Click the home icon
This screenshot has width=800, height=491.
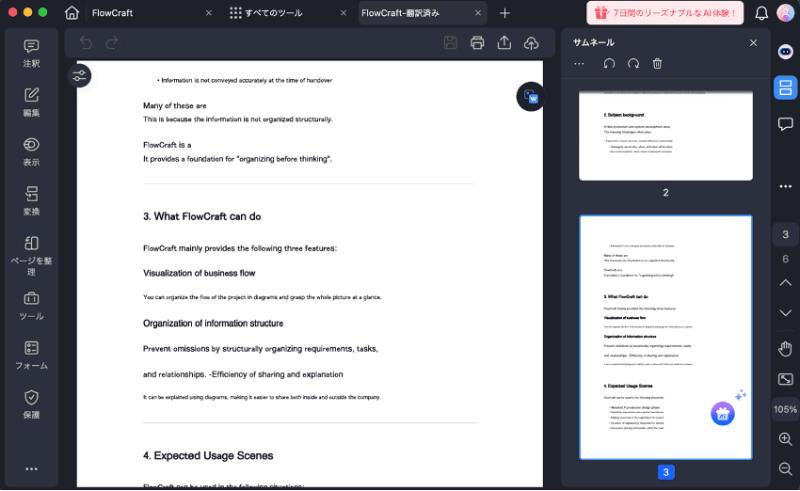[72, 13]
